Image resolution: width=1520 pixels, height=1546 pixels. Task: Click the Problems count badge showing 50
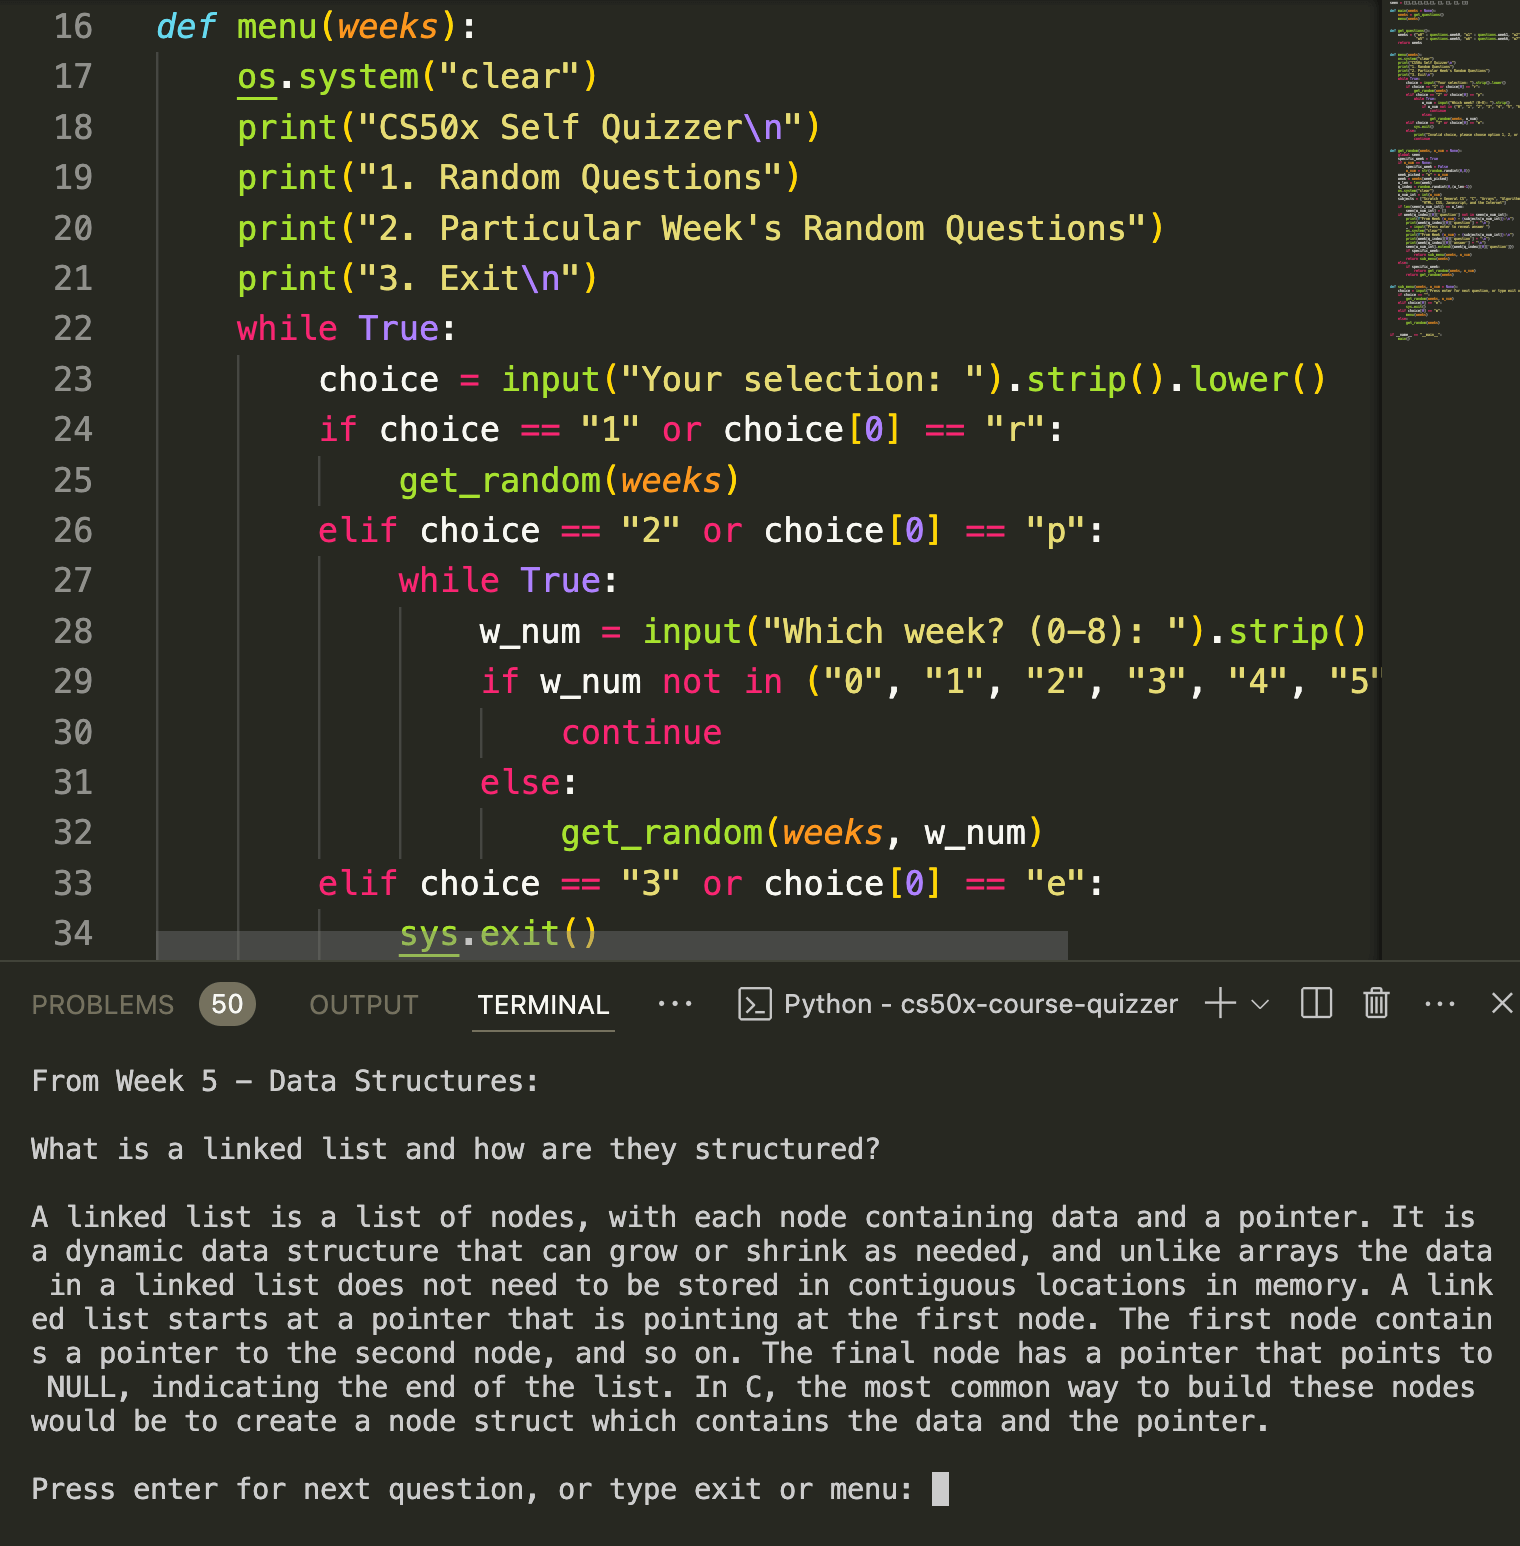pos(226,1004)
